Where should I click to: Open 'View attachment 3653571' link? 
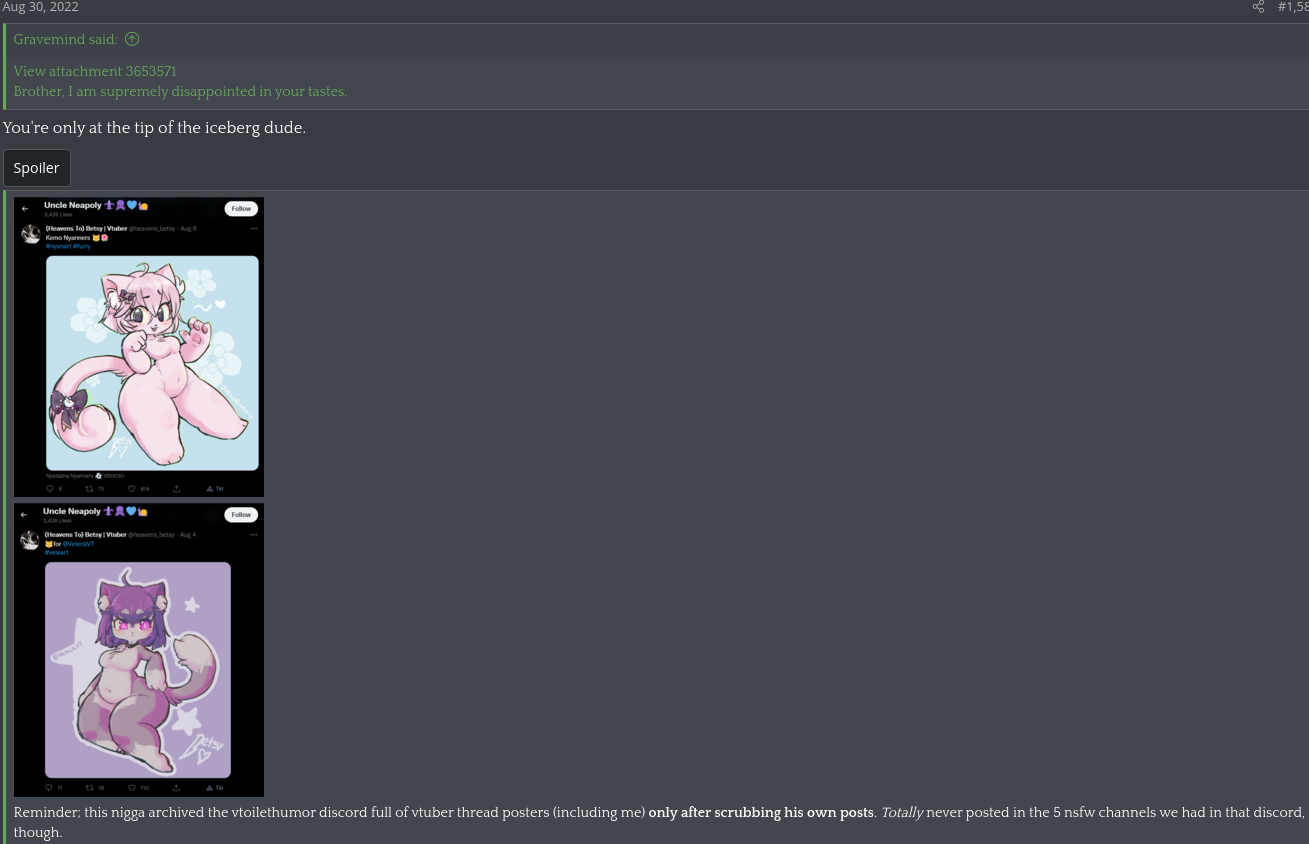(x=95, y=72)
